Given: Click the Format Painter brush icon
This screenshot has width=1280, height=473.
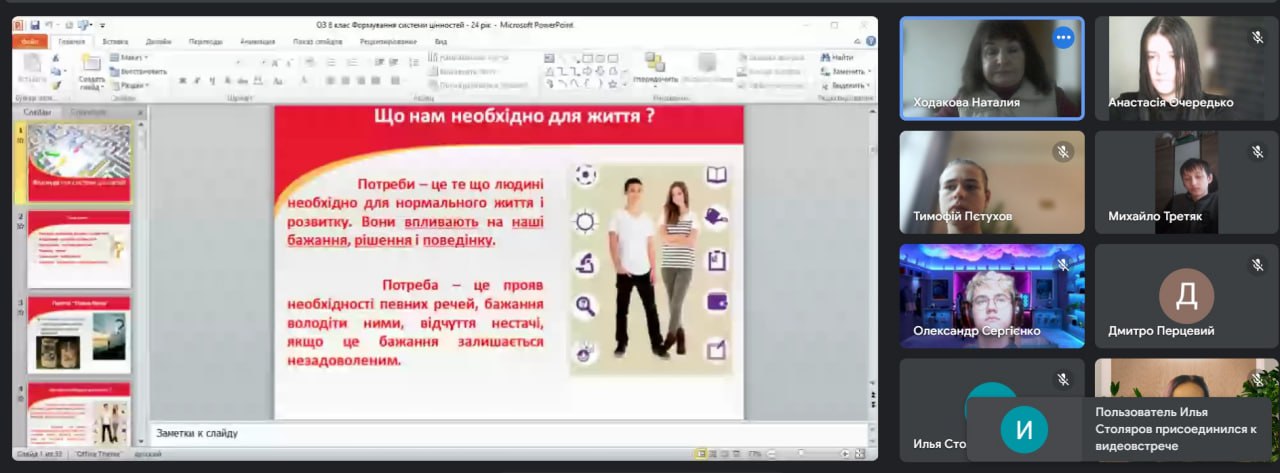Looking at the screenshot, I should tap(57, 85).
